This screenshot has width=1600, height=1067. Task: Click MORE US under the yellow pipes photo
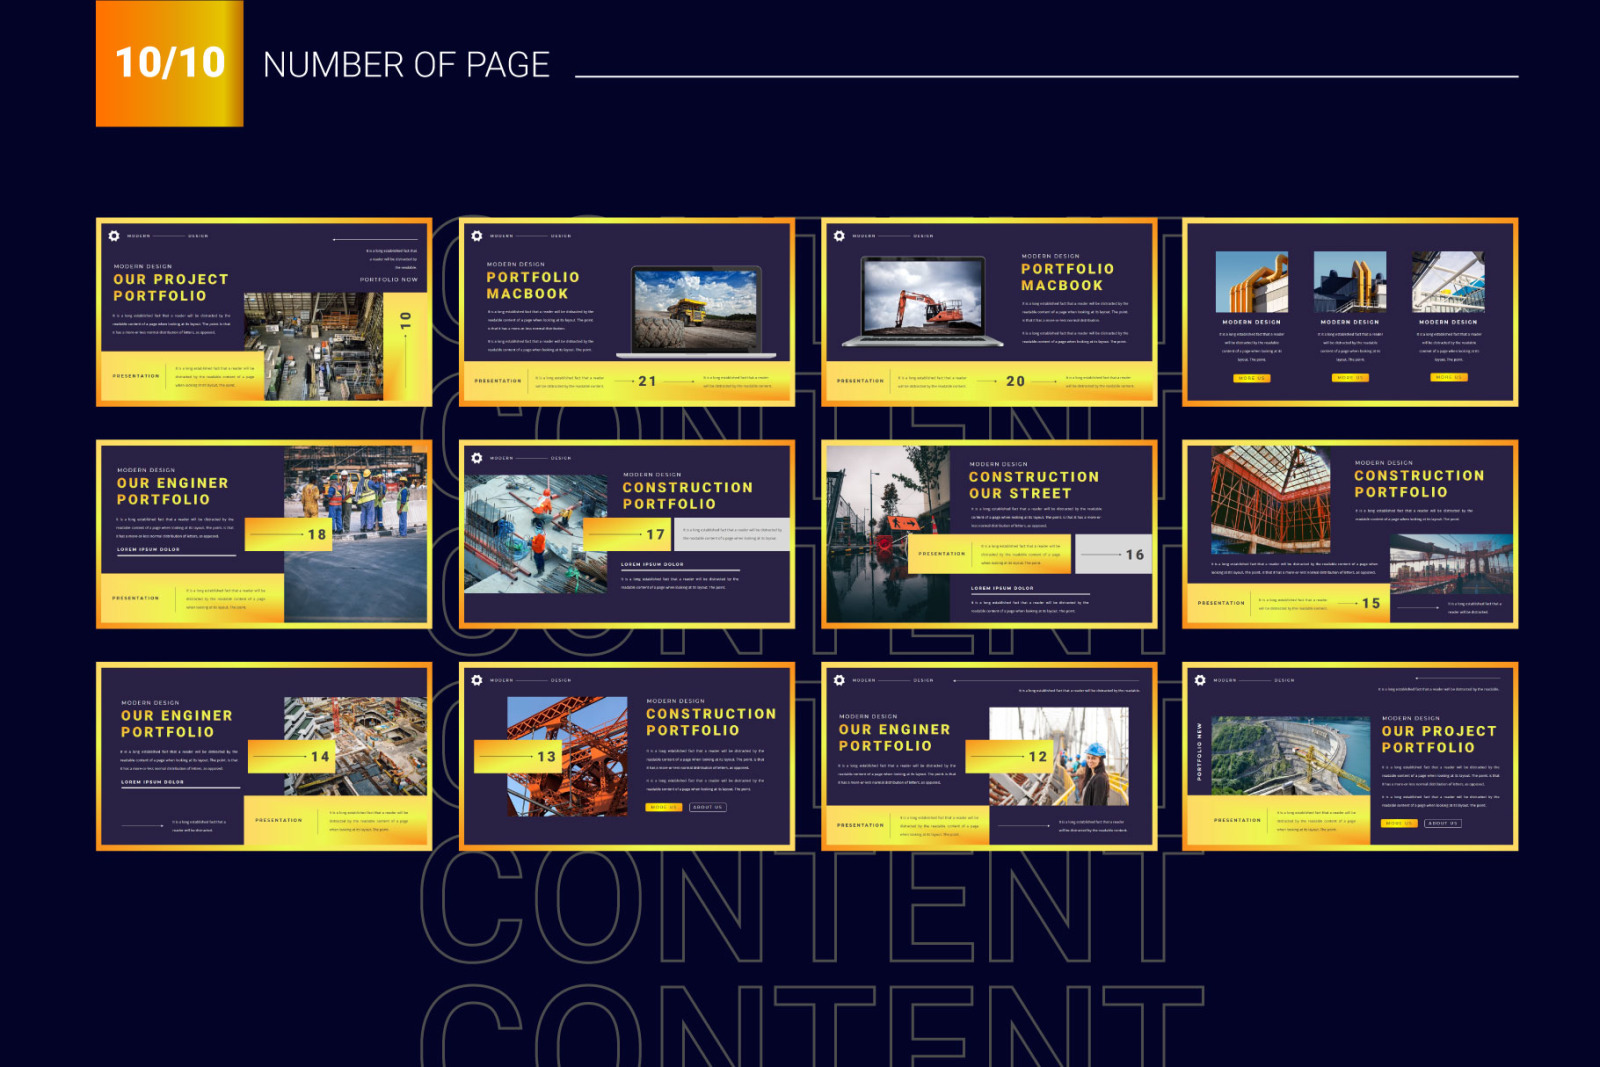(1251, 378)
